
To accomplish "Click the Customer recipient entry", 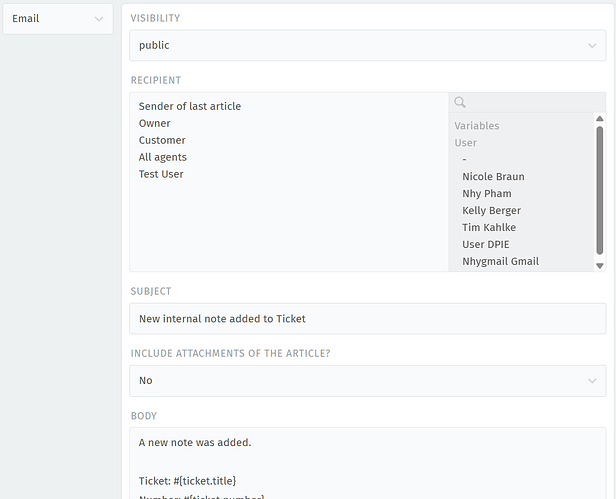I will click(x=162, y=140).
